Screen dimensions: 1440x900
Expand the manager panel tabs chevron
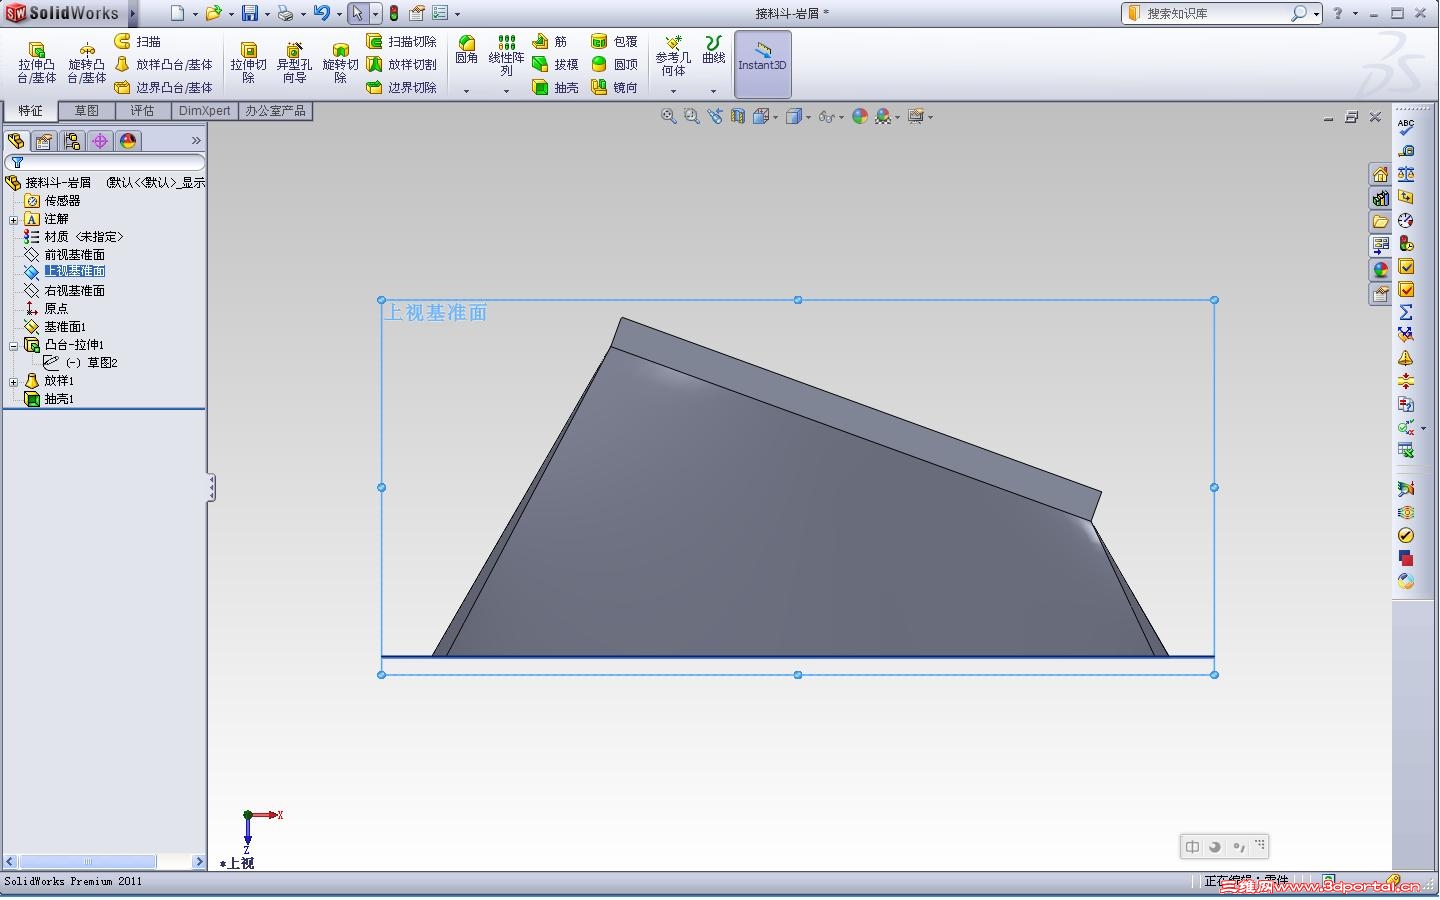(x=196, y=141)
